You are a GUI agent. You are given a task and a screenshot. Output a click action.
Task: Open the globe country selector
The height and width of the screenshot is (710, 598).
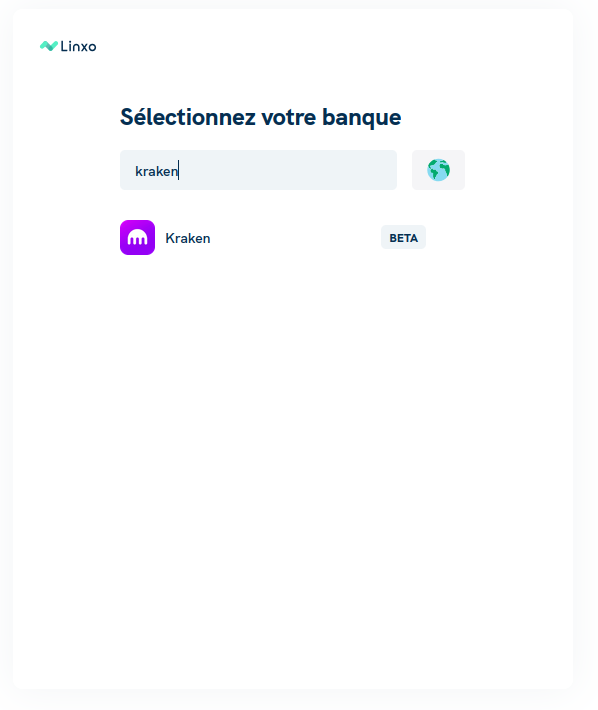(438, 170)
